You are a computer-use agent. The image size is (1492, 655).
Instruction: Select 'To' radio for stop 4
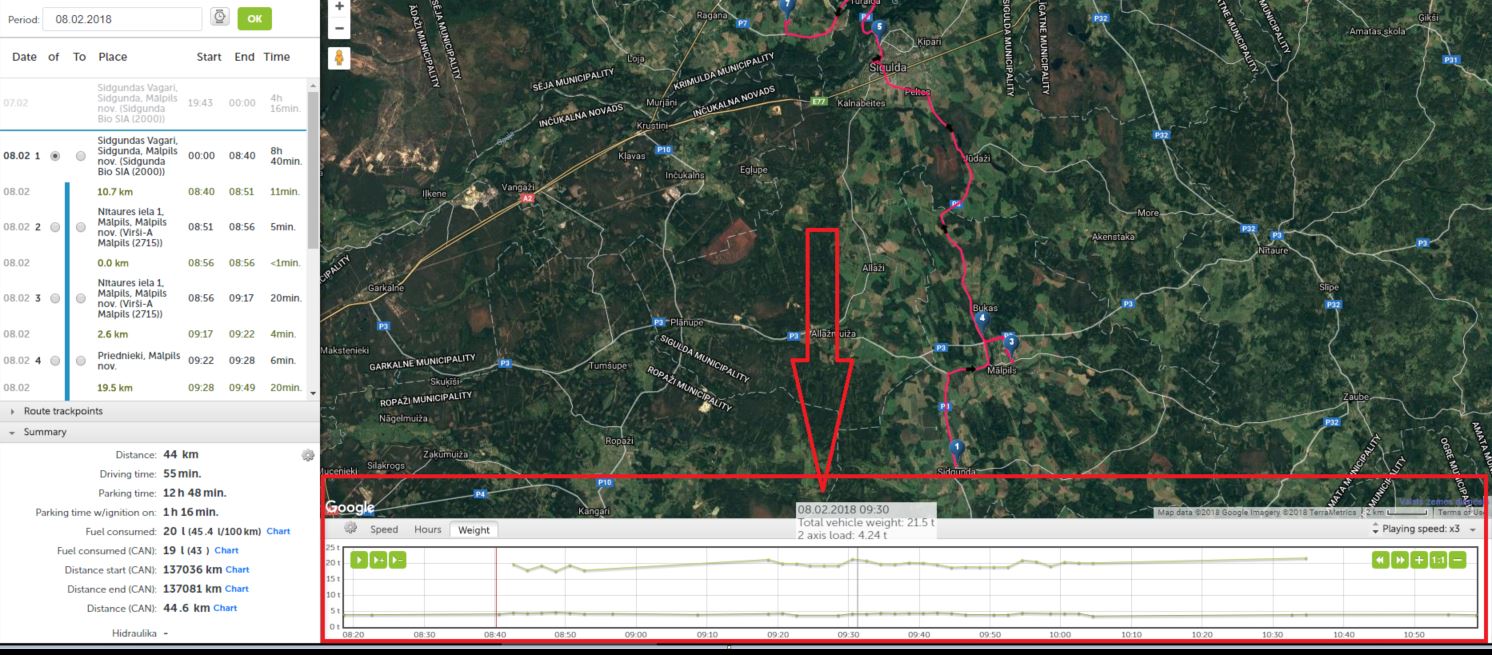point(81,361)
